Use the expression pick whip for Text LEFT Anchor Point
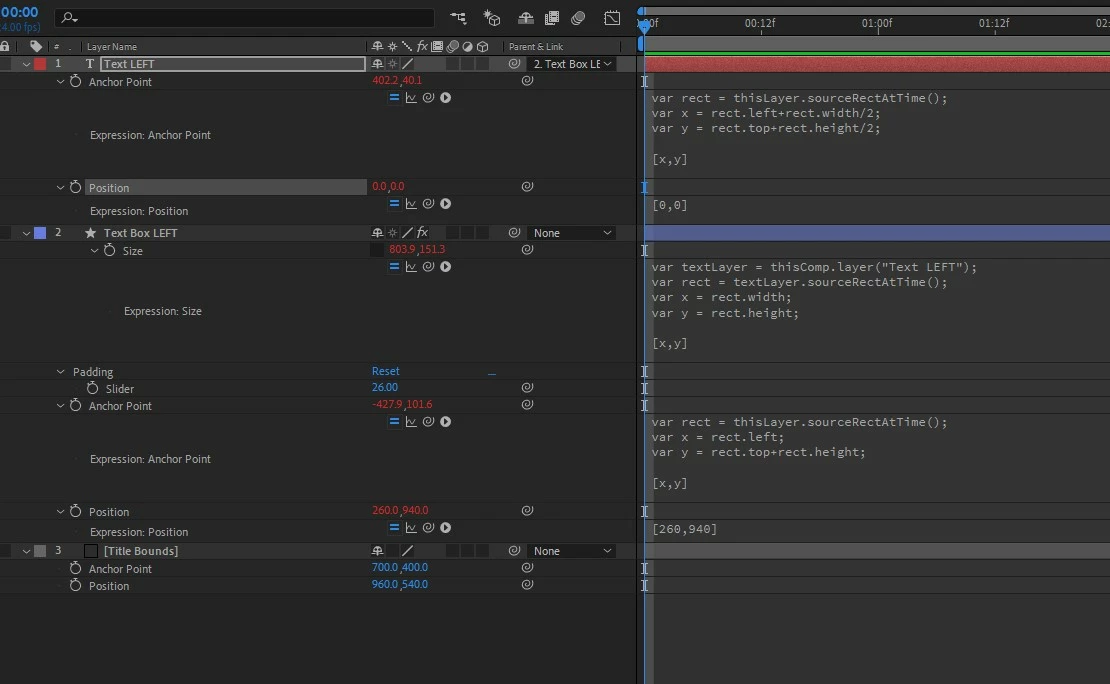The height and width of the screenshot is (684, 1110). click(x=428, y=98)
